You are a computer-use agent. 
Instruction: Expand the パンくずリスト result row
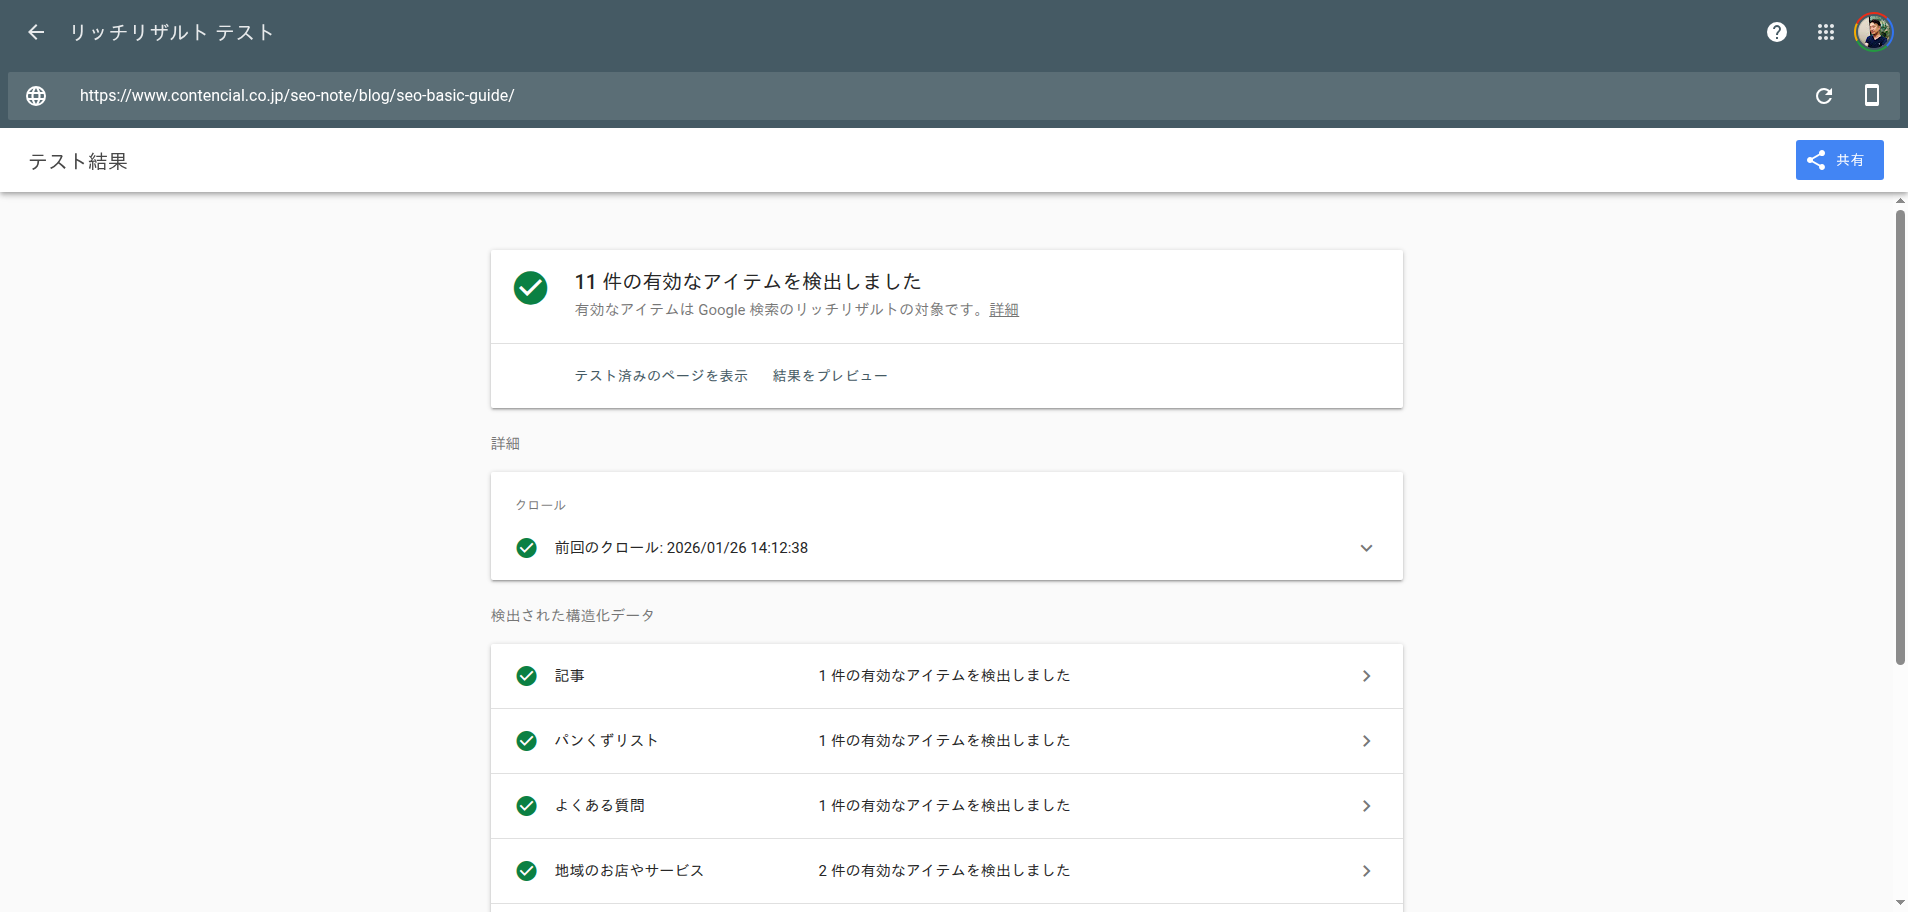(x=1366, y=741)
